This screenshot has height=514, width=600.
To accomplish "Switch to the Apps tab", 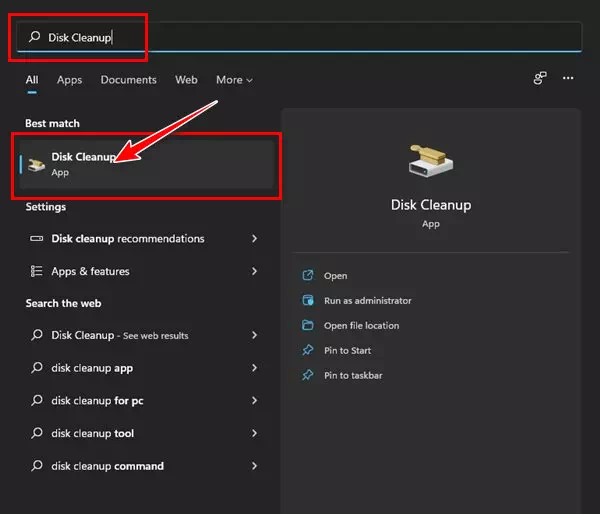I will [69, 80].
